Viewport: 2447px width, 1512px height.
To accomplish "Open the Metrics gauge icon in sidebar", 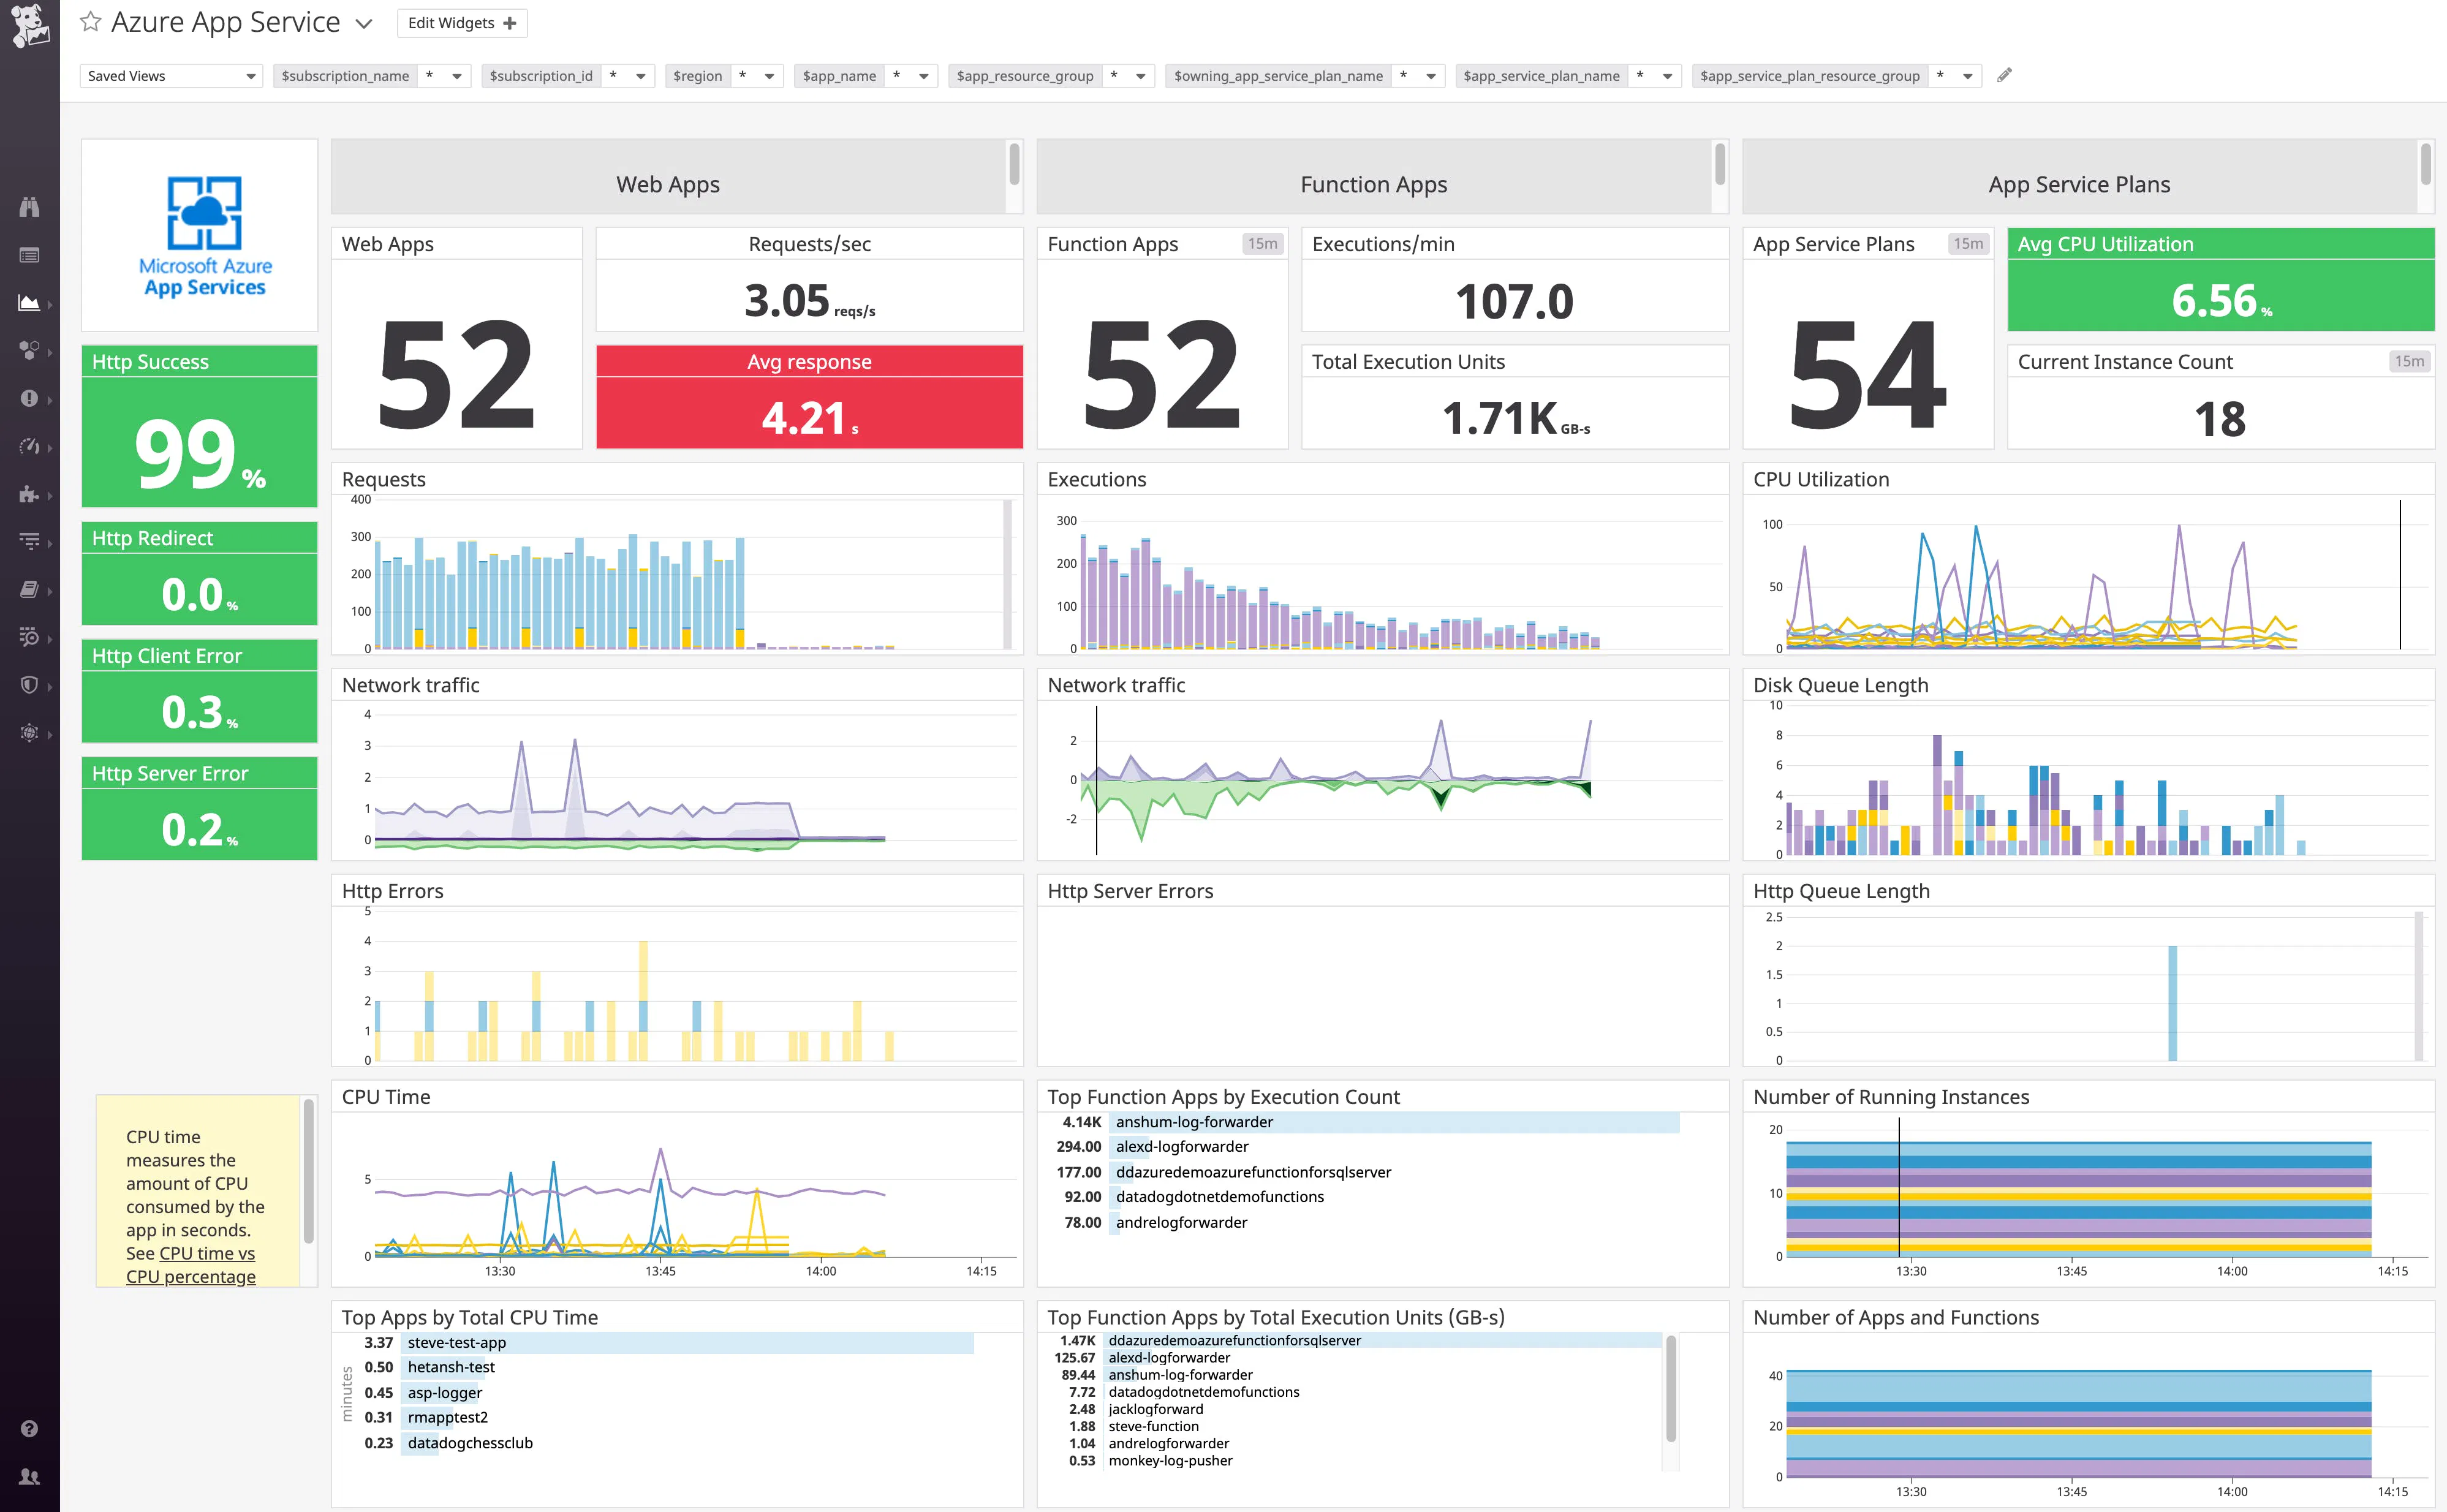I will pos(30,447).
